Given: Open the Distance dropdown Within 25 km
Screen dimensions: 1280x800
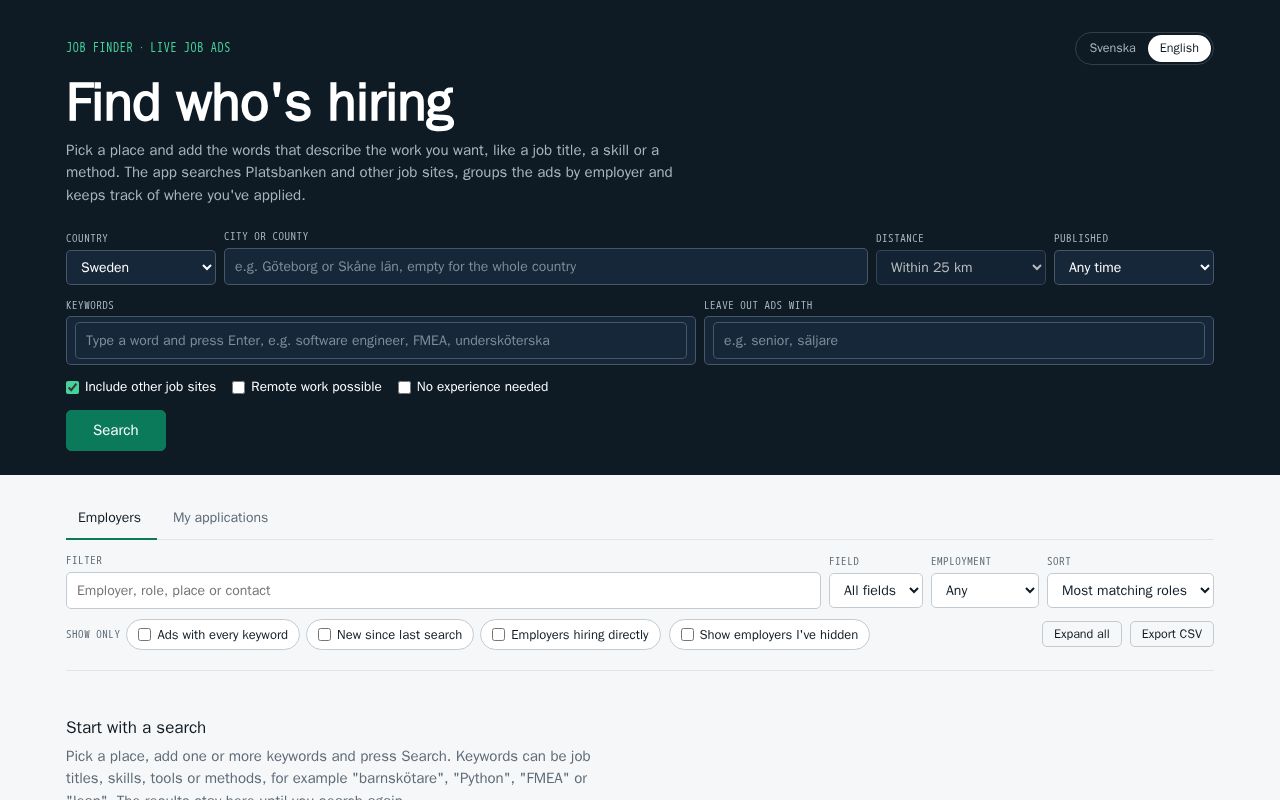Looking at the screenshot, I should point(961,267).
